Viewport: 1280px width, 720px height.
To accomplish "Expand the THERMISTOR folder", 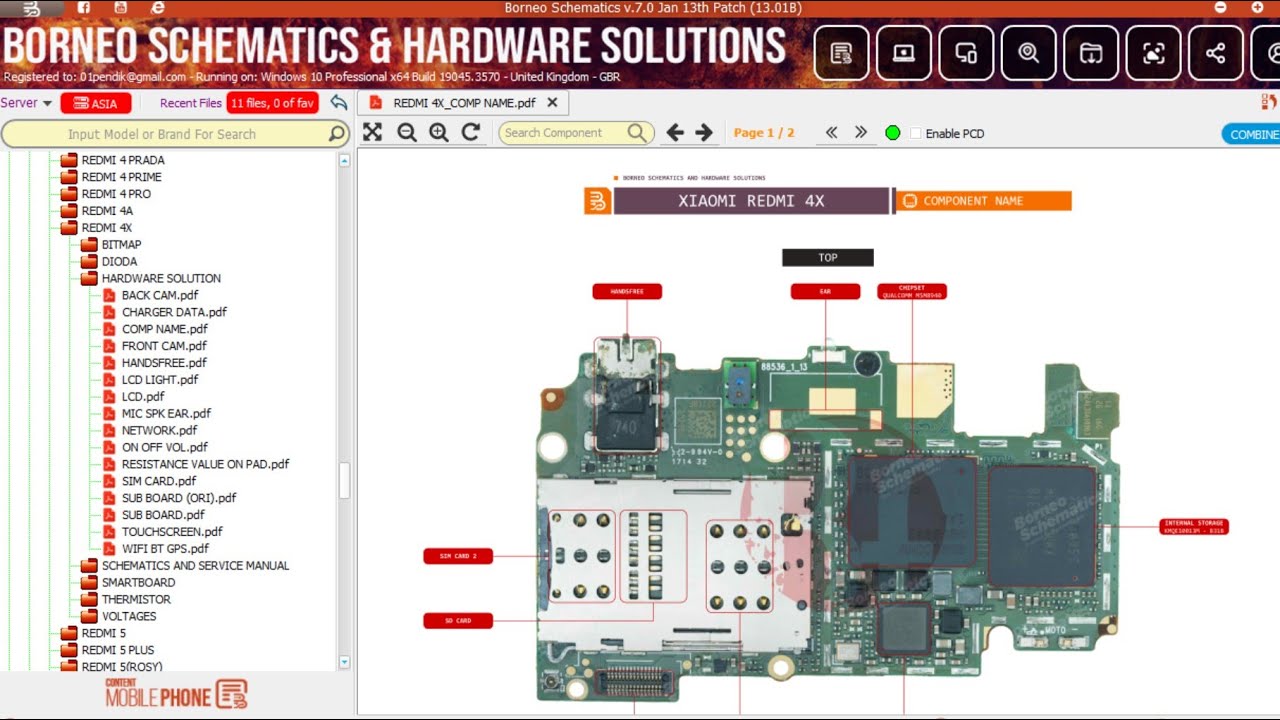I will 89,600.
